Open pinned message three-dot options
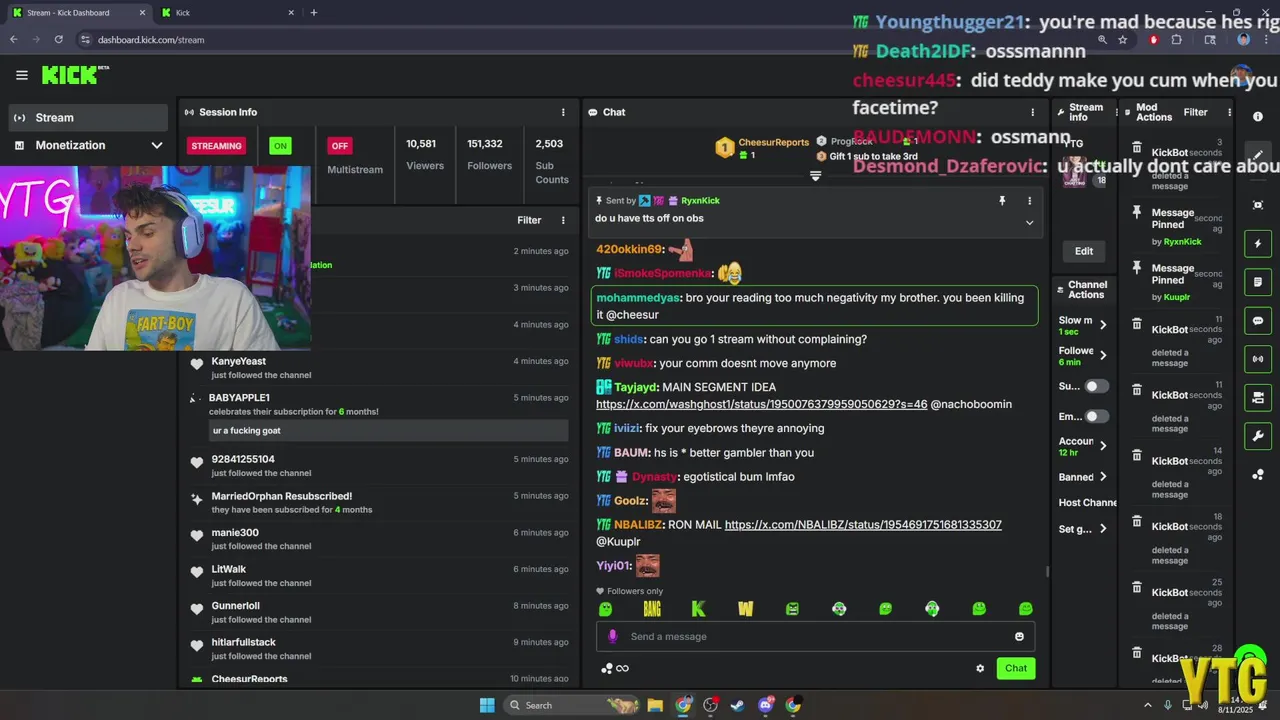Image resolution: width=1280 pixels, height=720 pixels. coord(1029,200)
